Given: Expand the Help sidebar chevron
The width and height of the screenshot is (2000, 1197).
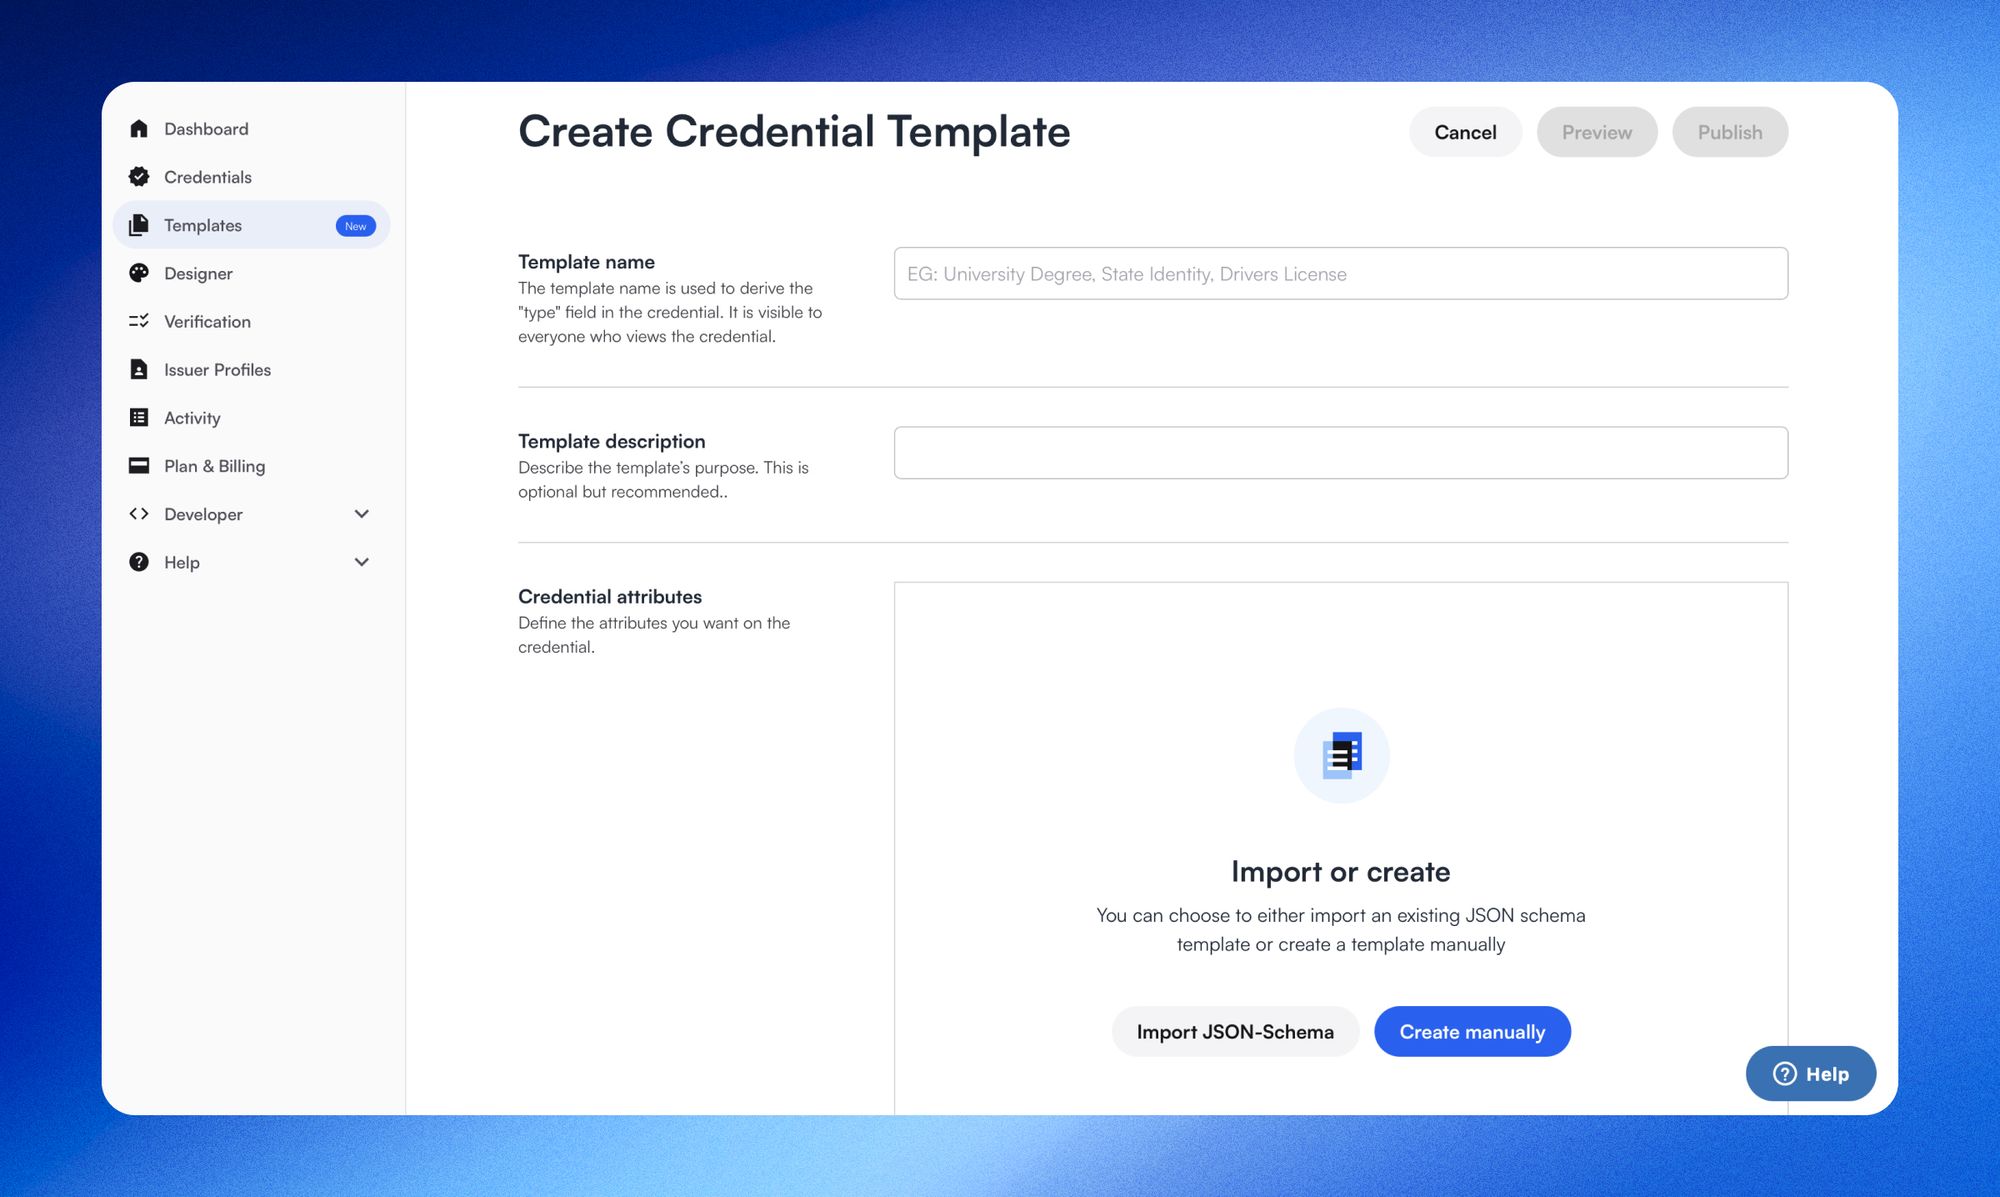Looking at the screenshot, I should click(362, 562).
